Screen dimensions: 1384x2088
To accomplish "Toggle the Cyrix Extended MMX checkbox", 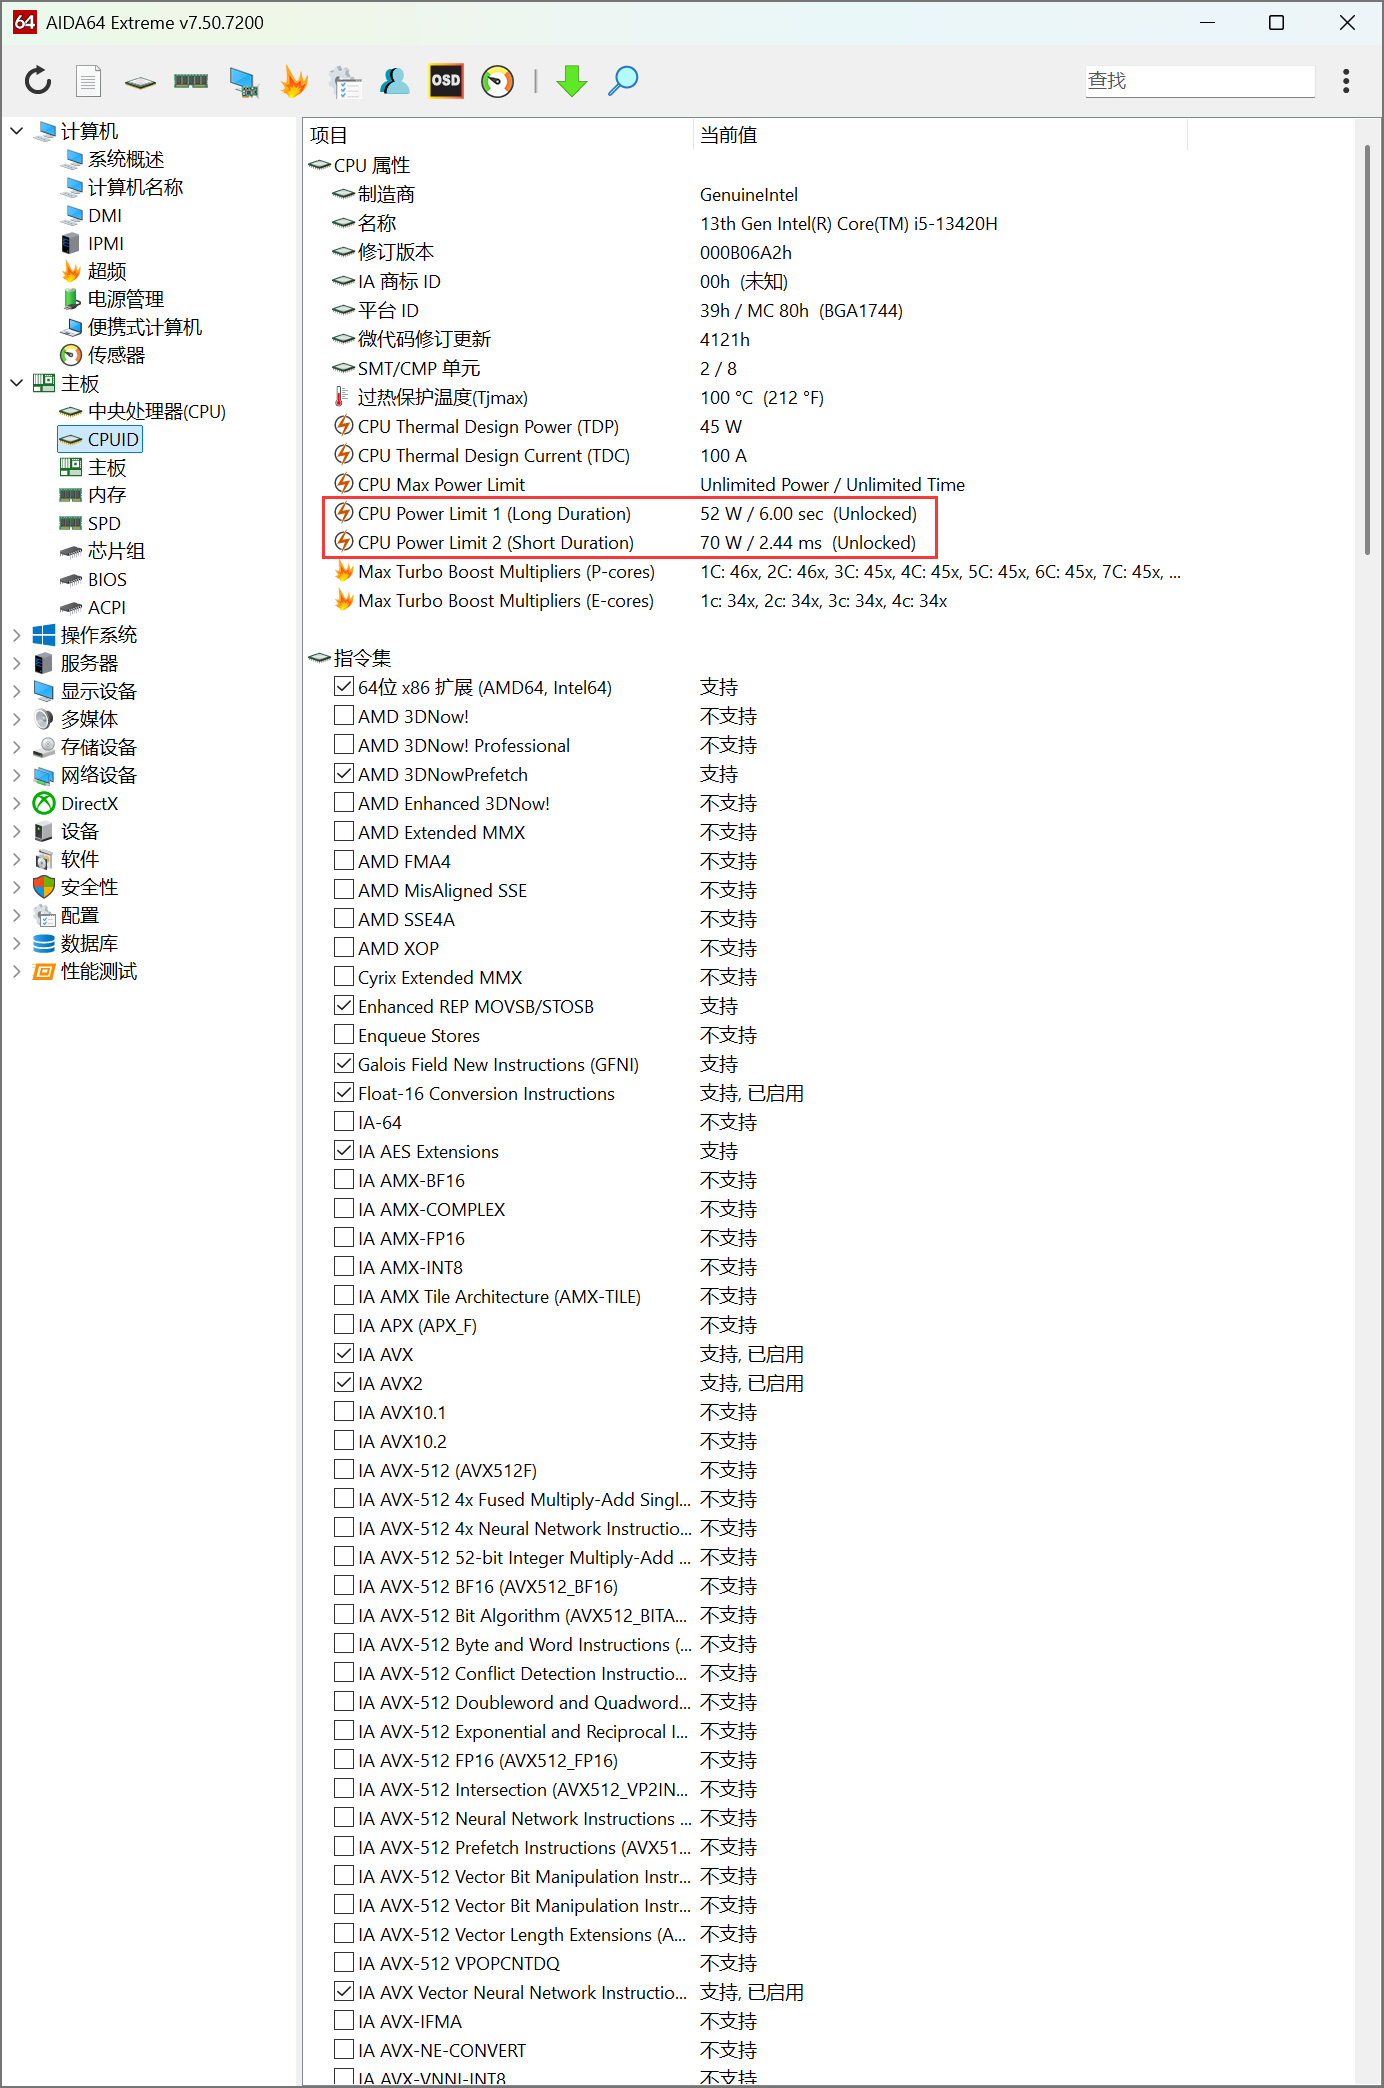I will point(344,977).
